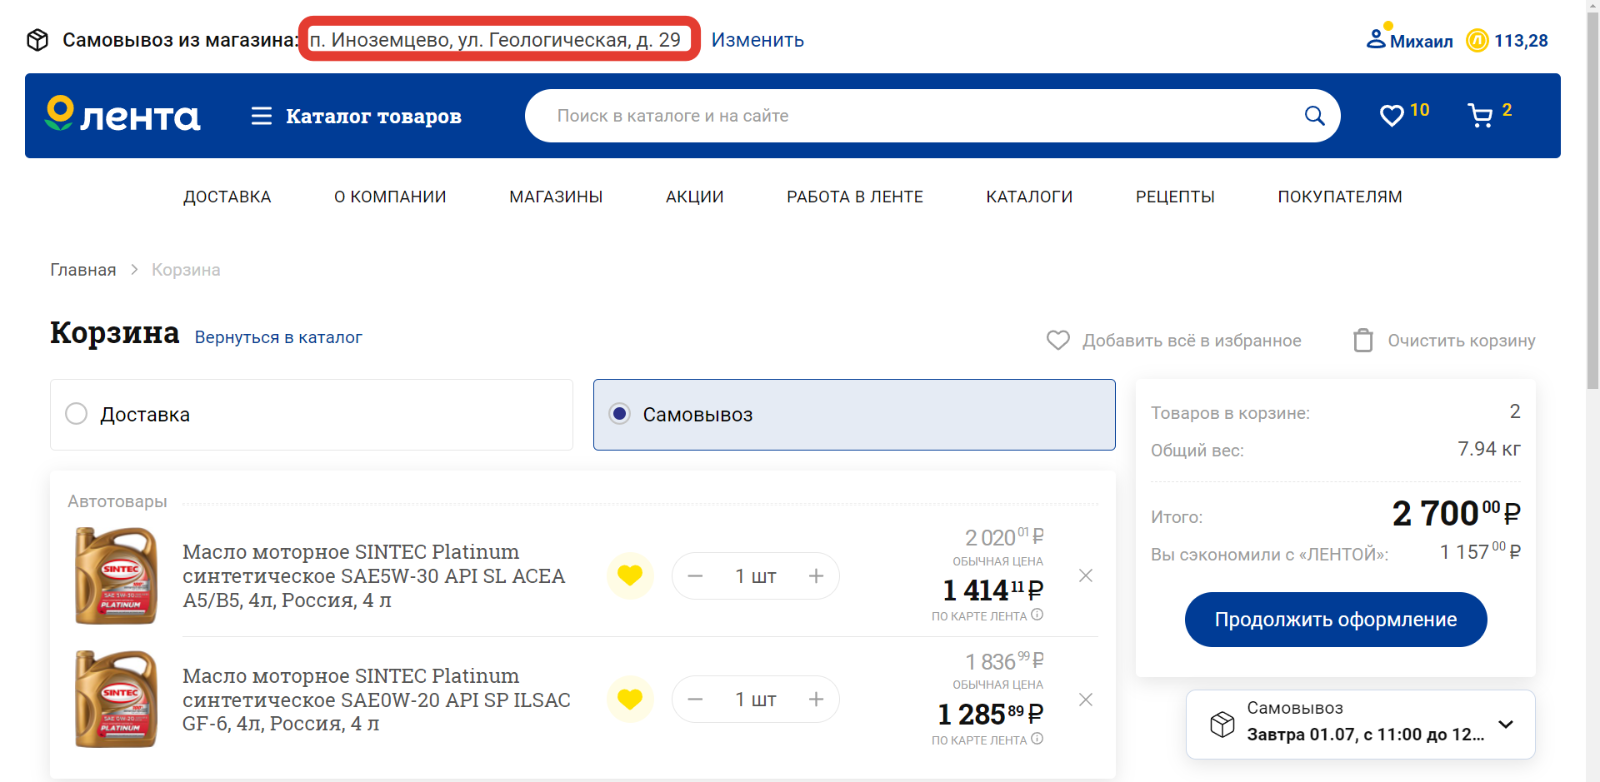Viewport: 1600px width, 782px height.
Task: Increase quantity of SAE0W-20 oil
Action: [816, 699]
